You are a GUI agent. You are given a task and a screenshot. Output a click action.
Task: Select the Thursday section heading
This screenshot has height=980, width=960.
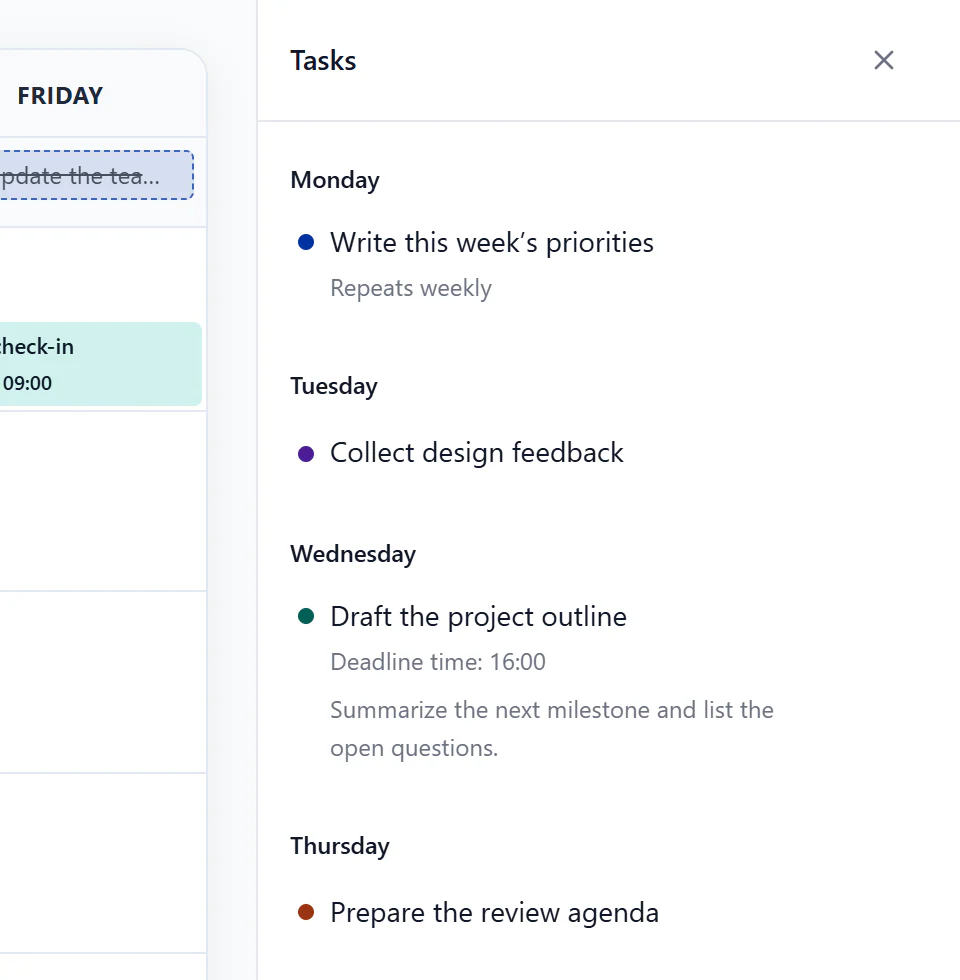pyautogui.click(x=340, y=846)
